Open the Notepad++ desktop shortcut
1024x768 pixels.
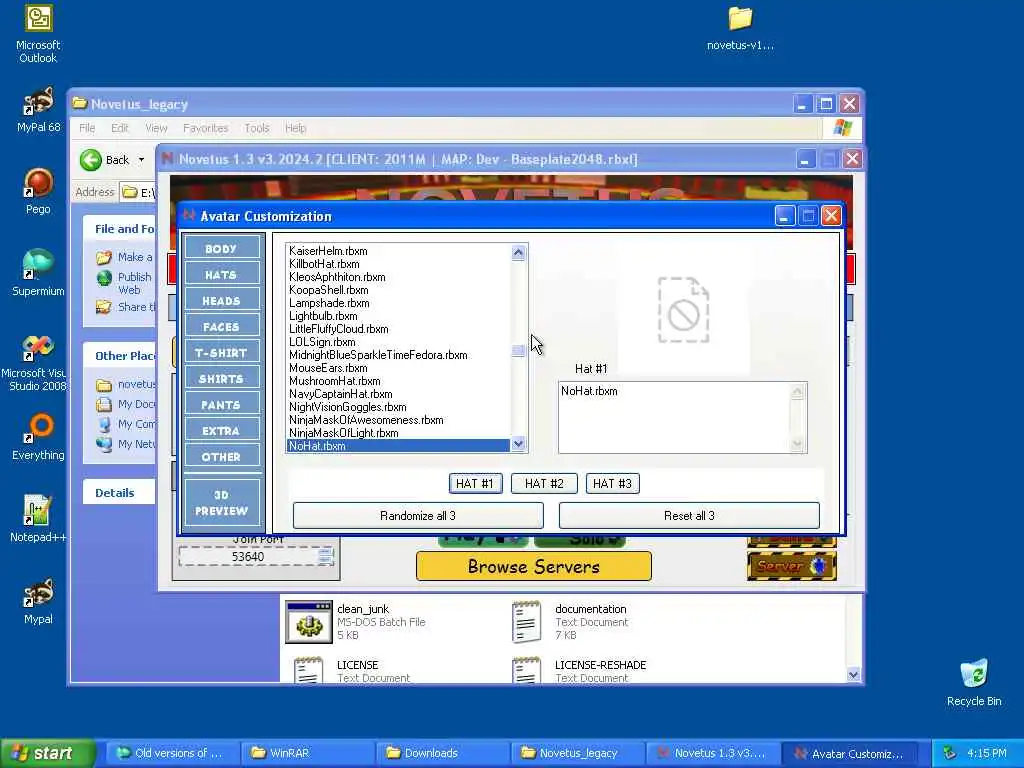(x=38, y=519)
